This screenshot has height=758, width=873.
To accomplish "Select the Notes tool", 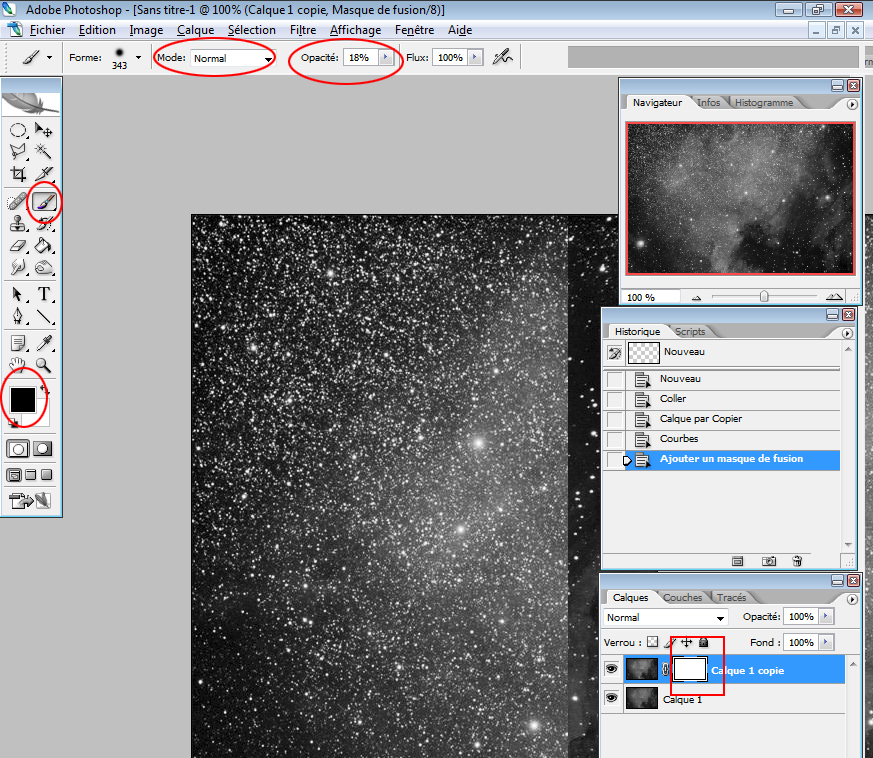I will 18,343.
